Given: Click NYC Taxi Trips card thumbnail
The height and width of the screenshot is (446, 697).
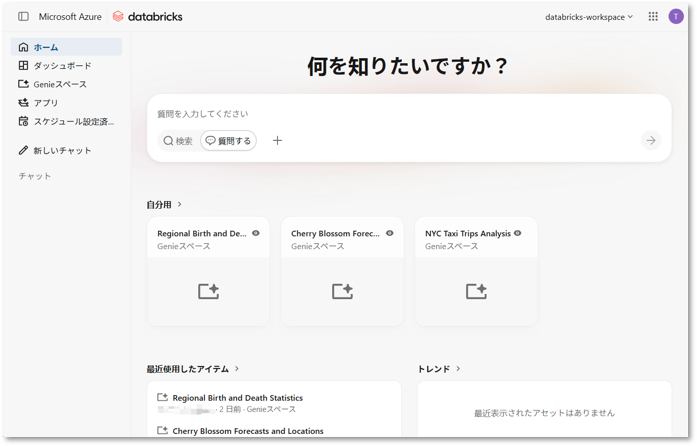Looking at the screenshot, I should (x=476, y=292).
